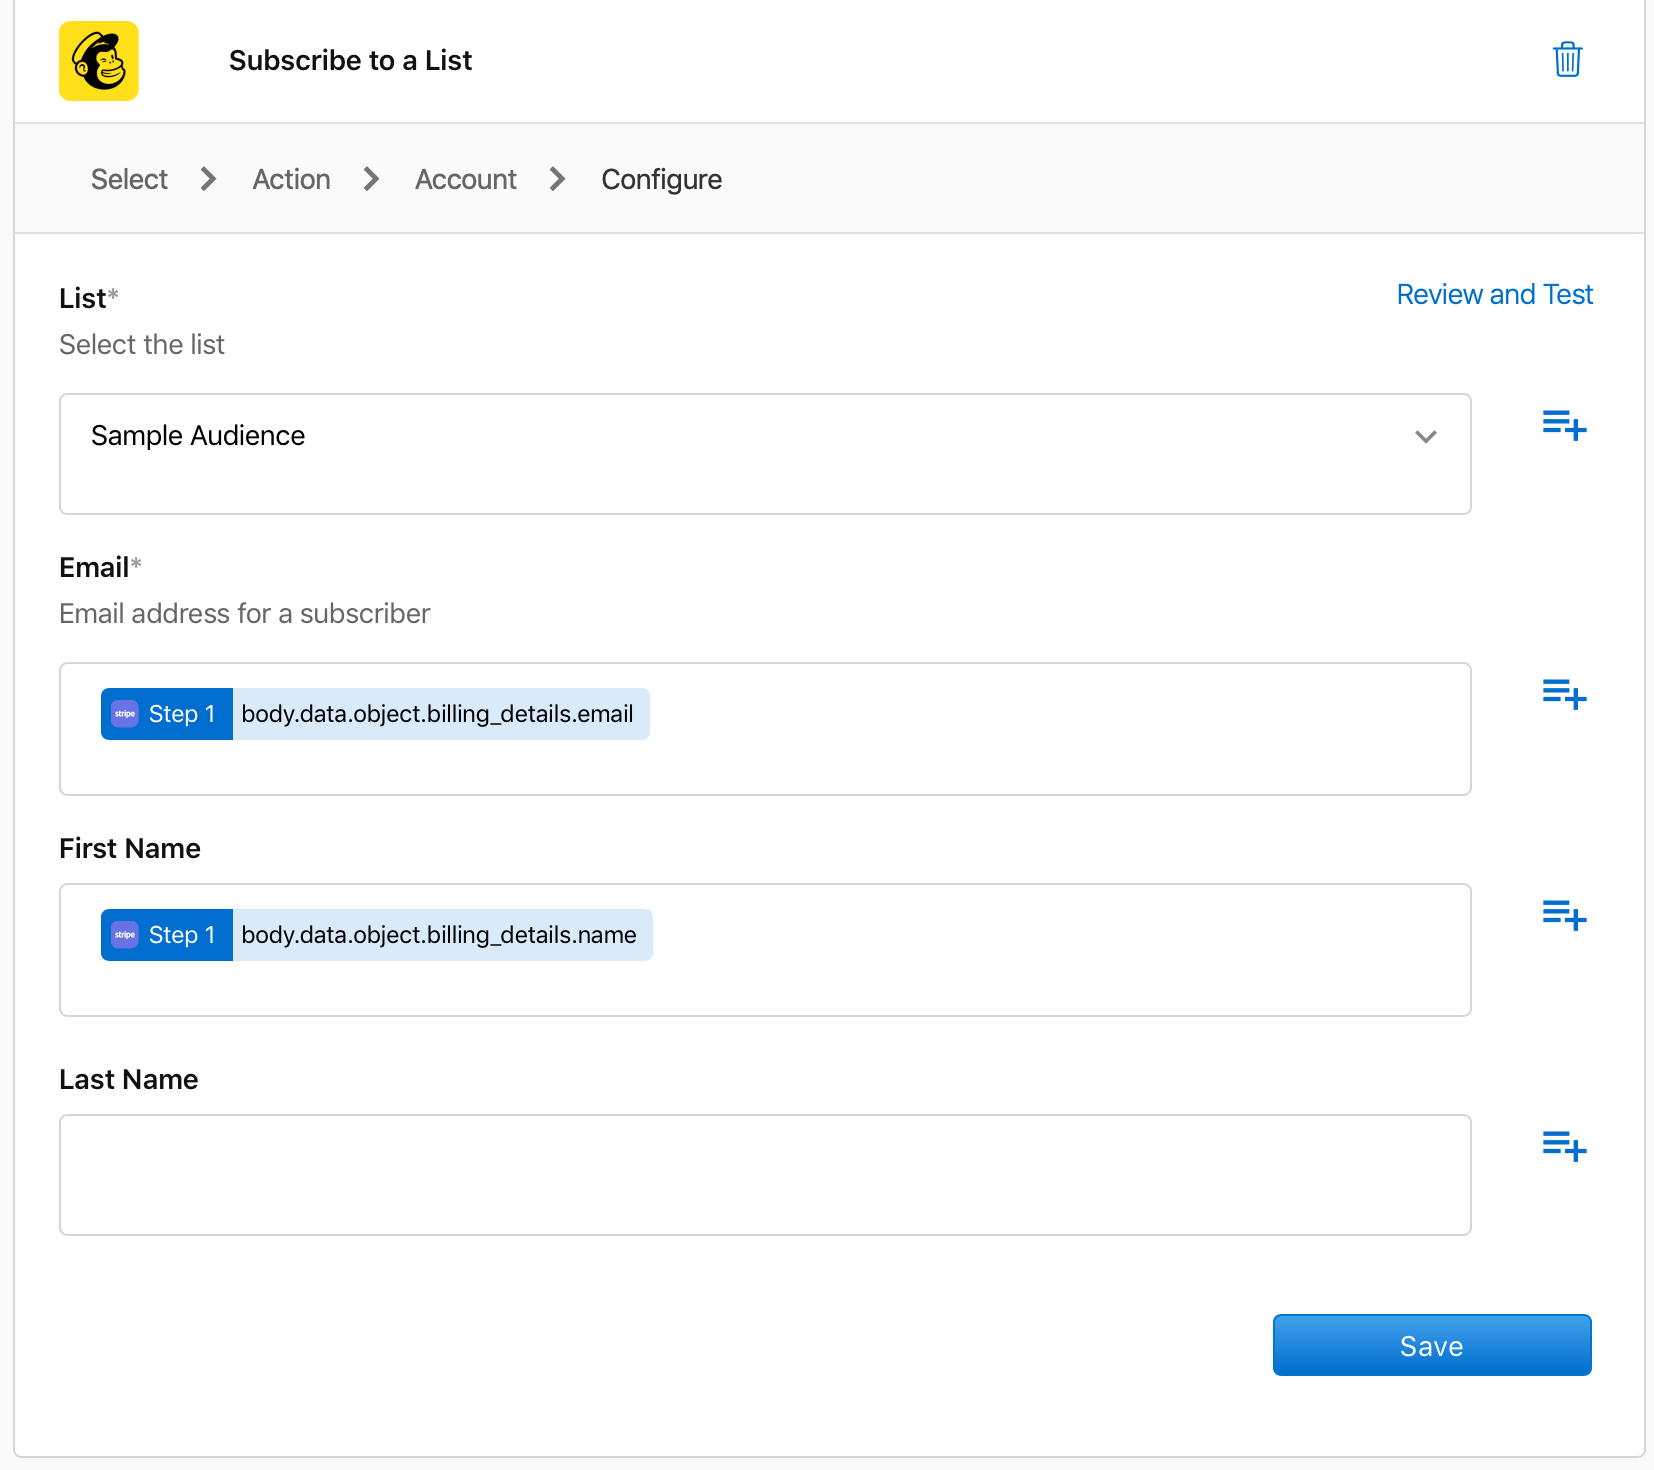Click the Last Name label
Image resolution: width=1654 pixels, height=1470 pixels.
[129, 1079]
